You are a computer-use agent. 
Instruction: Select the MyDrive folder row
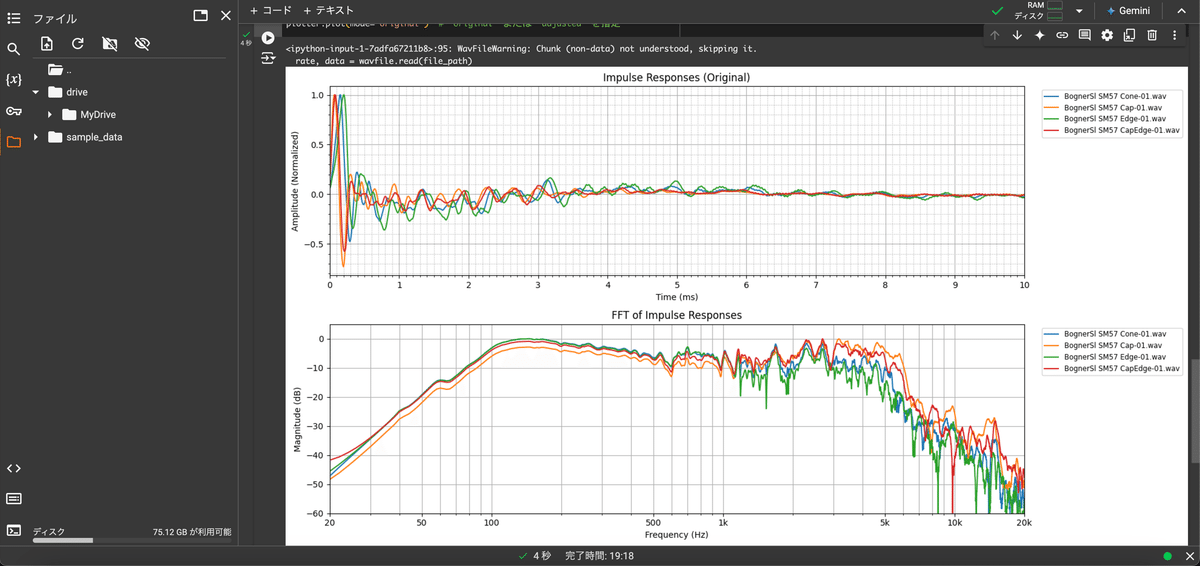[135, 115]
